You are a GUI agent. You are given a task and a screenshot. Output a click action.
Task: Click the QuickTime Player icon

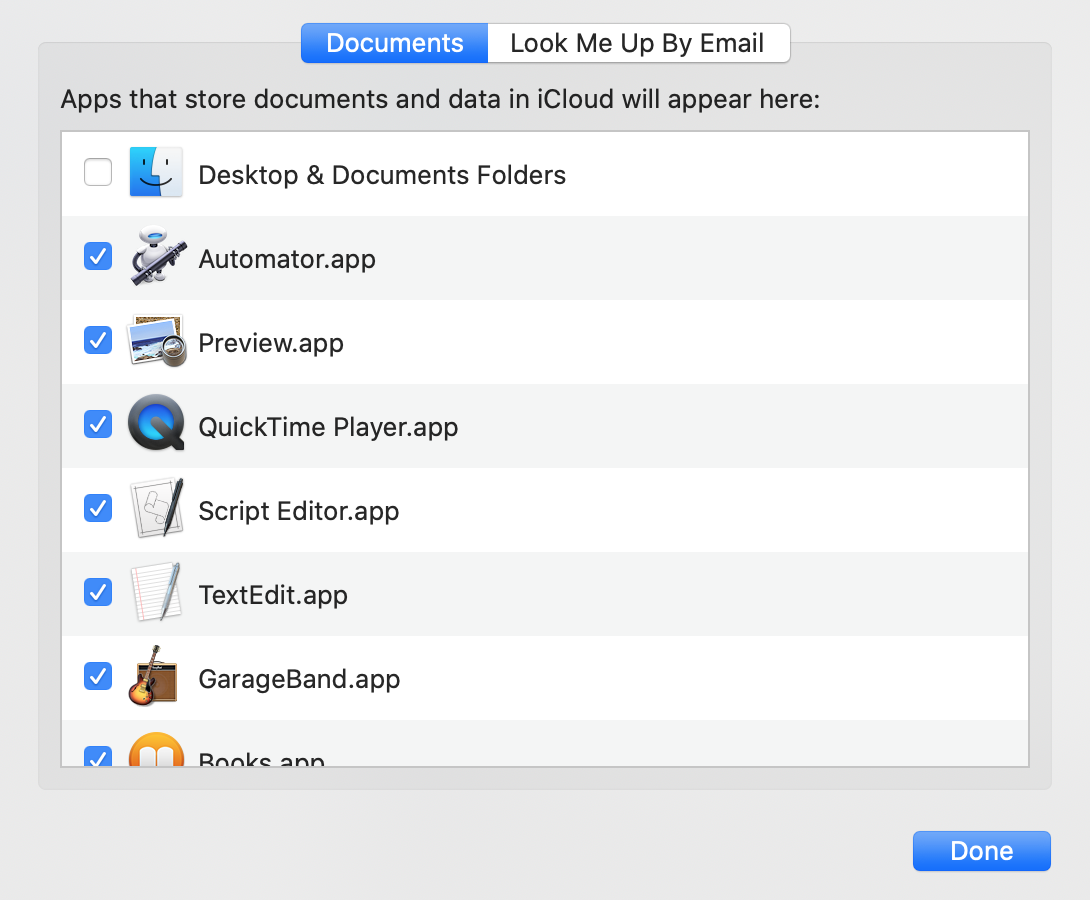(156, 423)
